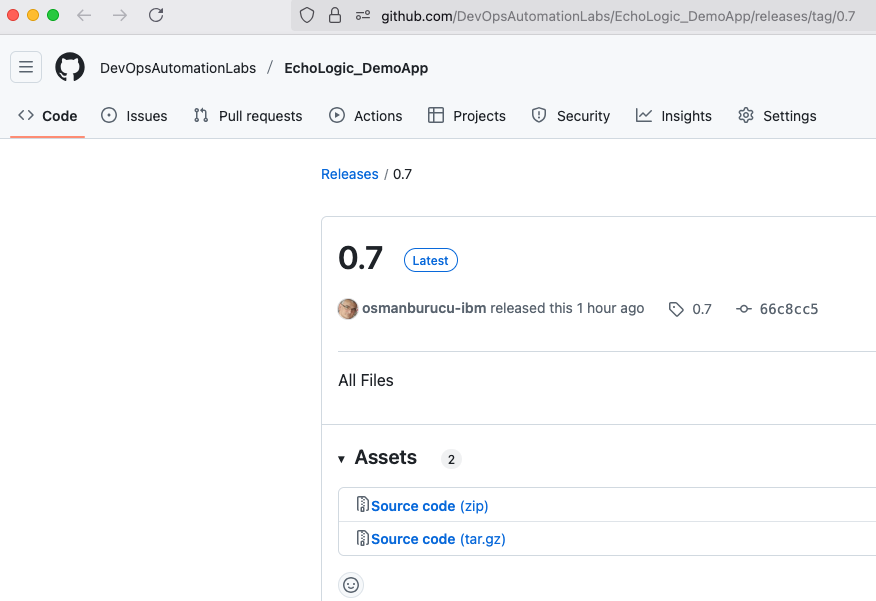This screenshot has width=876, height=601.
Task: Collapse the Assets section triangle
Action: coord(341,459)
